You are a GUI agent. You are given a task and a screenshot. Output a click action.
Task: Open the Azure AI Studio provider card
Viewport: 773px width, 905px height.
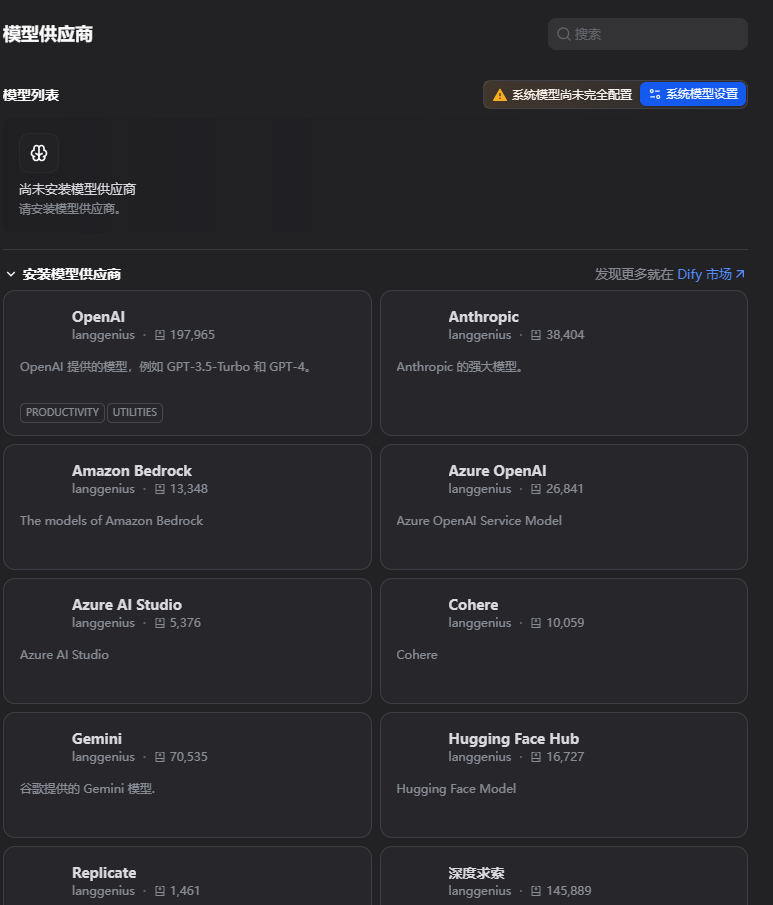tap(187, 641)
